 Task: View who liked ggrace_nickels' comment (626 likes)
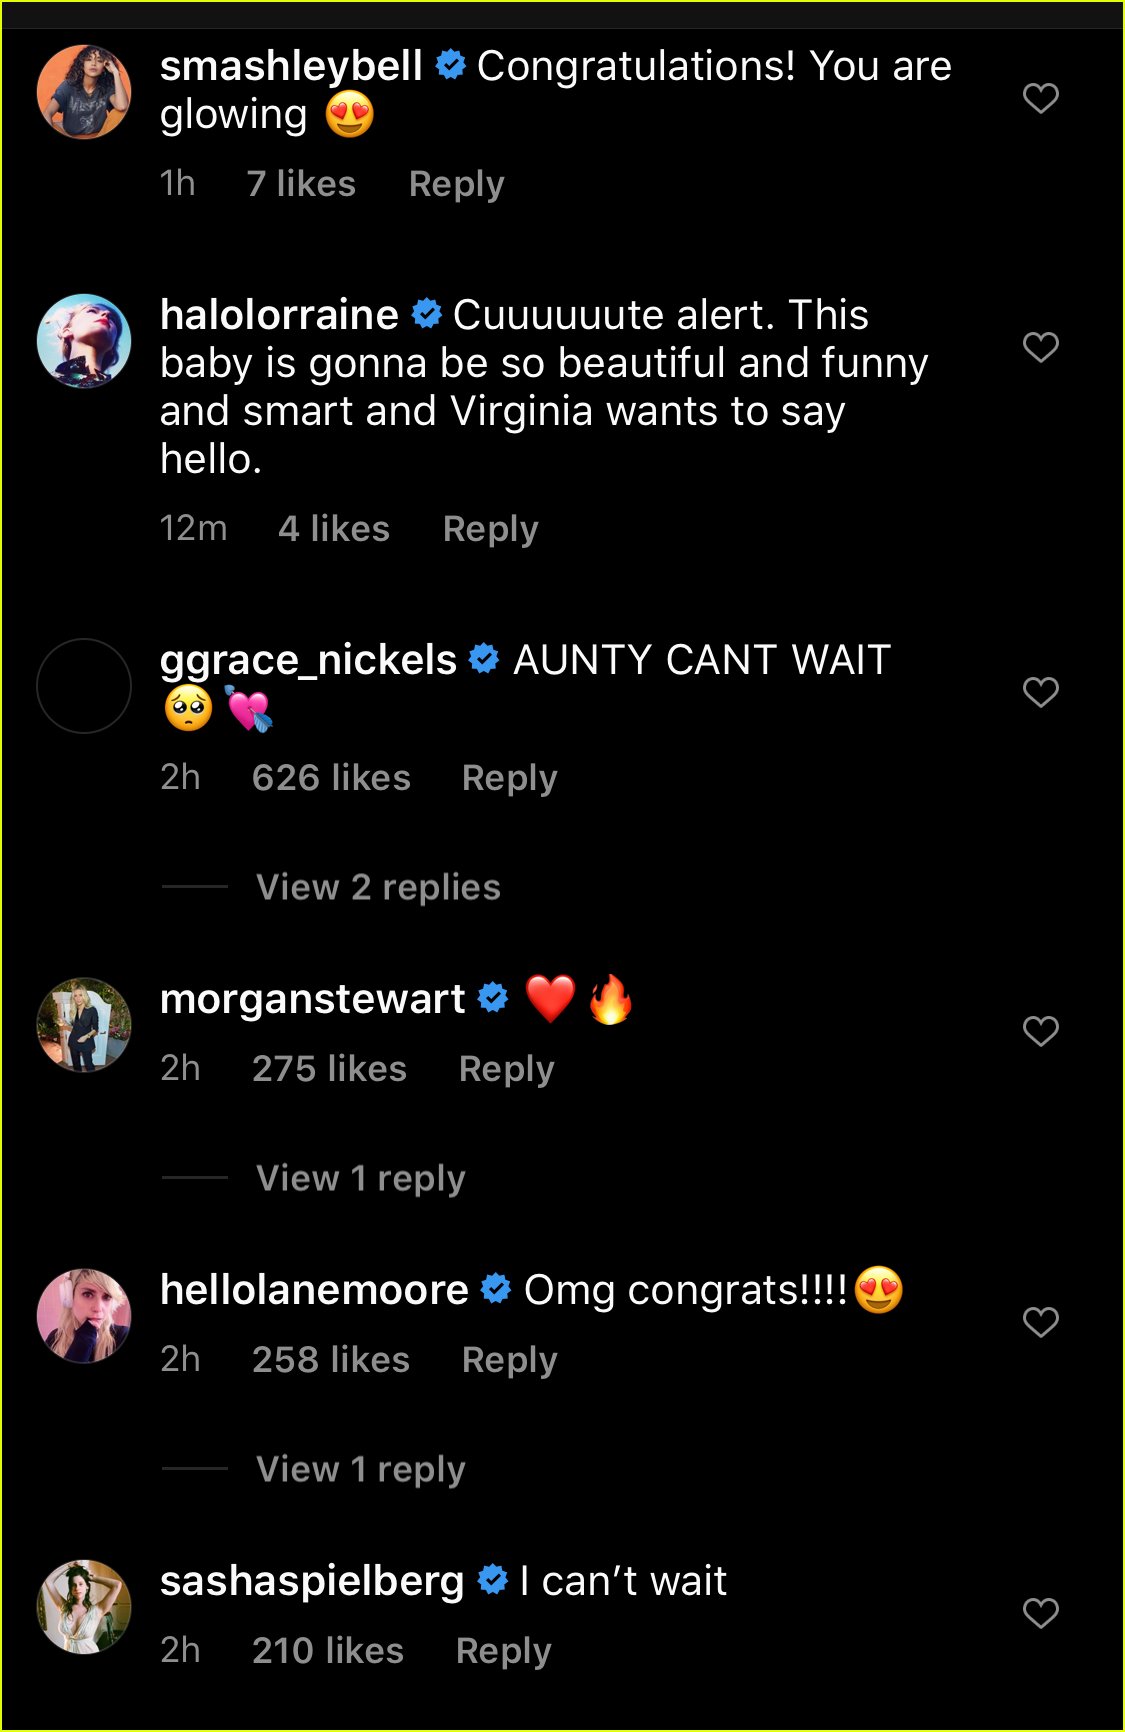click(331, 778)
